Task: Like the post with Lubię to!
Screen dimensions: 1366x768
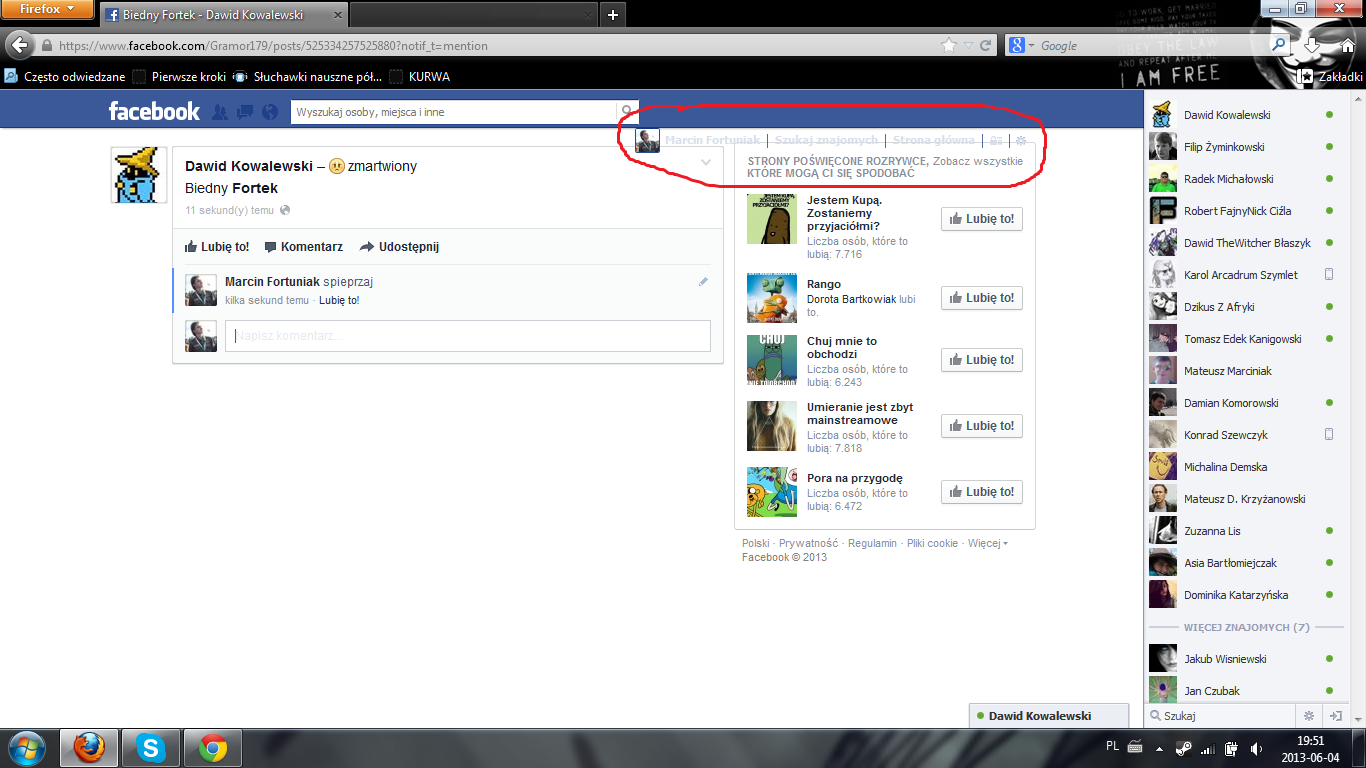Action: [217, 247]
